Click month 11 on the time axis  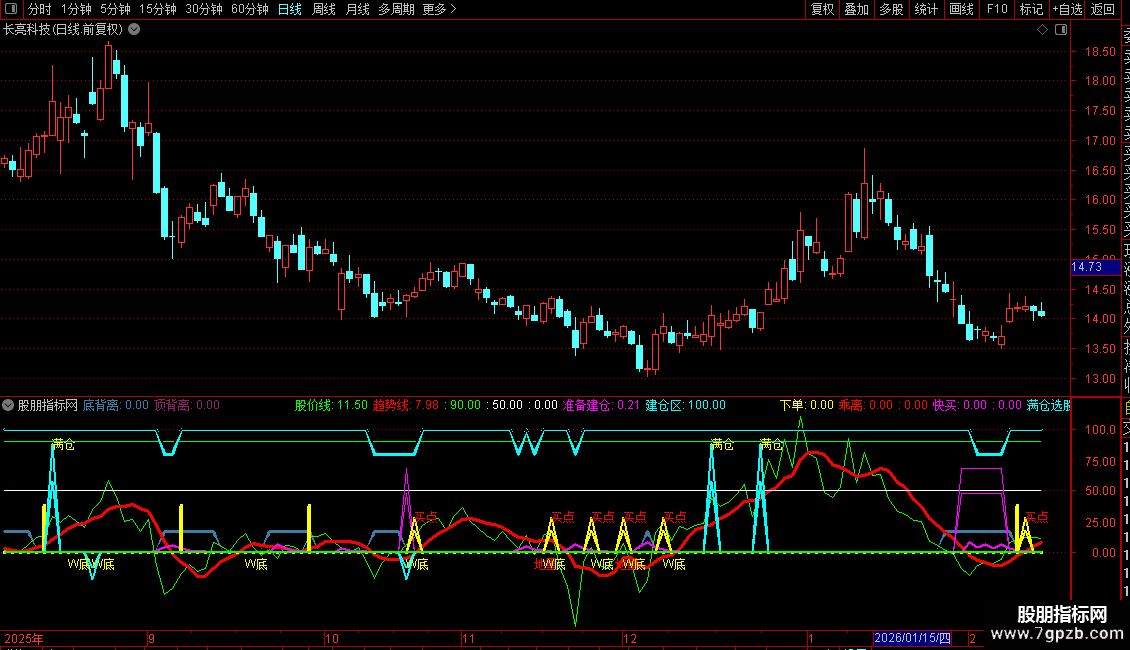click(x=468, y=638)
